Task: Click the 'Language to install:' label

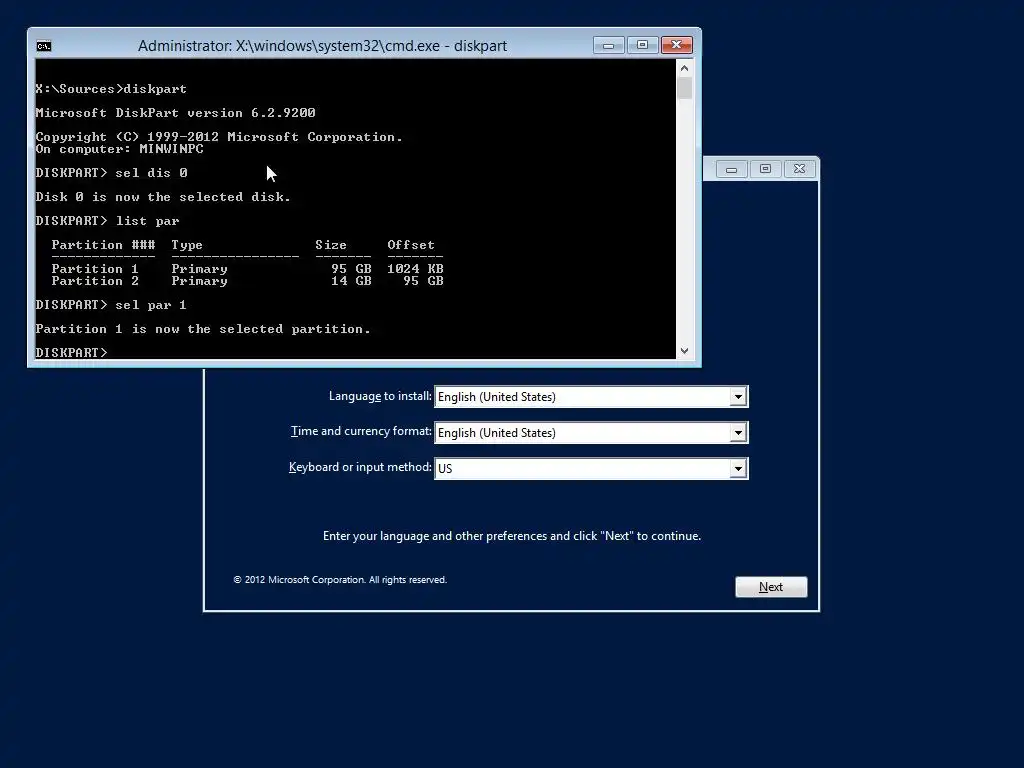Action: (380, 396)
